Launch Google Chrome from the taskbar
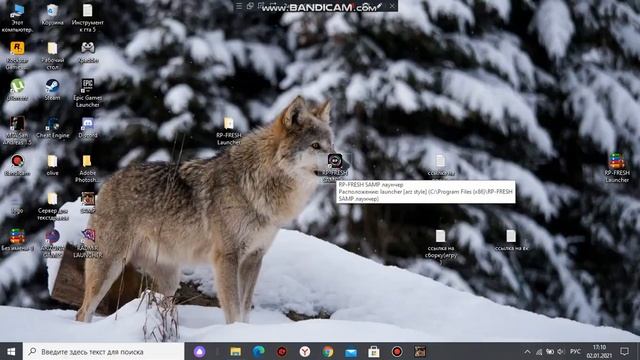 click(x=327, y=351)
